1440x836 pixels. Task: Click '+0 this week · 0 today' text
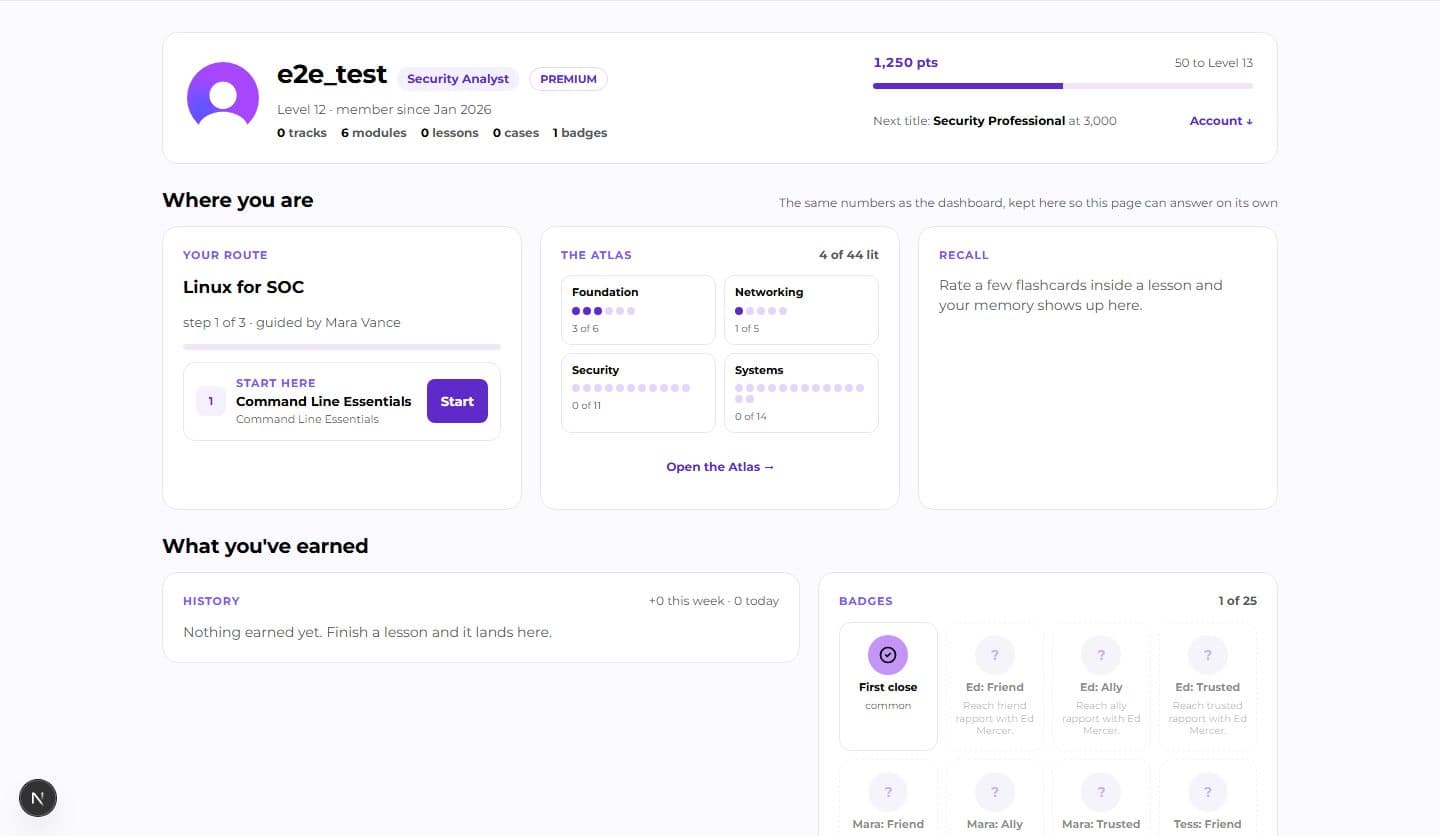(714, 601)
